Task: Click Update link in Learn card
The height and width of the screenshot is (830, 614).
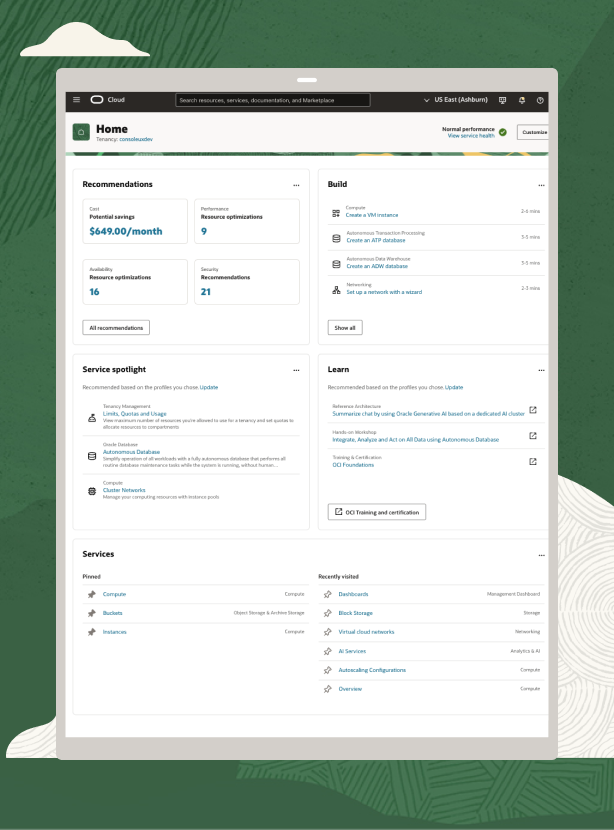Action: (454, 387)
